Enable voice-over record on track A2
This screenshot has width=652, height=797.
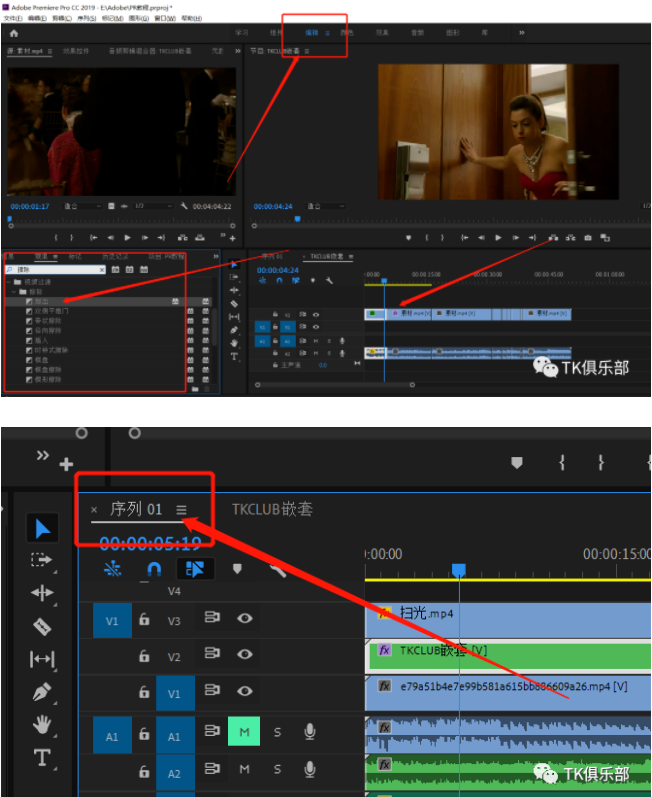(309, 770)
